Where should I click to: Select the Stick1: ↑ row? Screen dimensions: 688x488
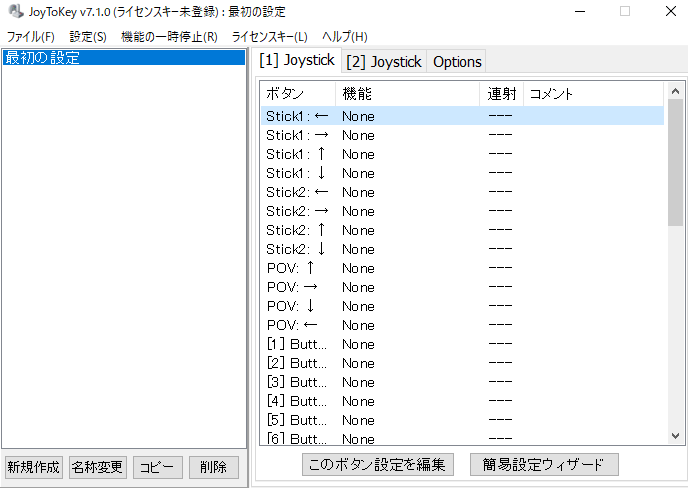point(462,154)
